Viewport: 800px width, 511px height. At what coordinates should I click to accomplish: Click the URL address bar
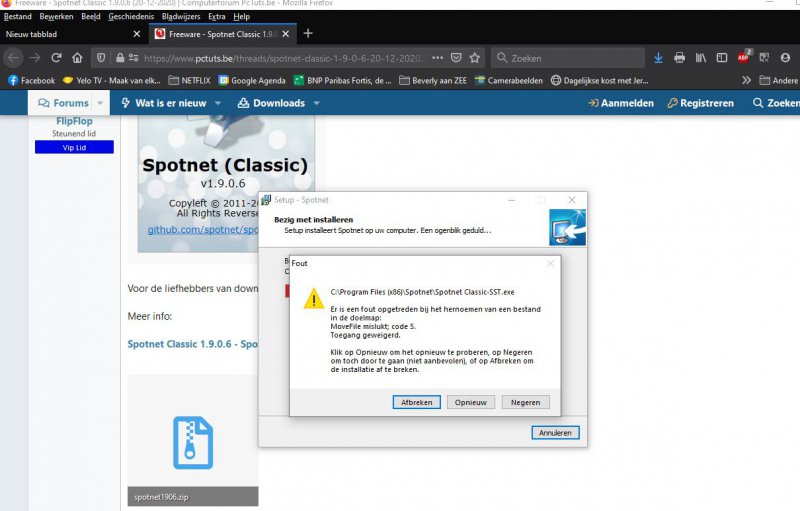(x=283, y=58)
